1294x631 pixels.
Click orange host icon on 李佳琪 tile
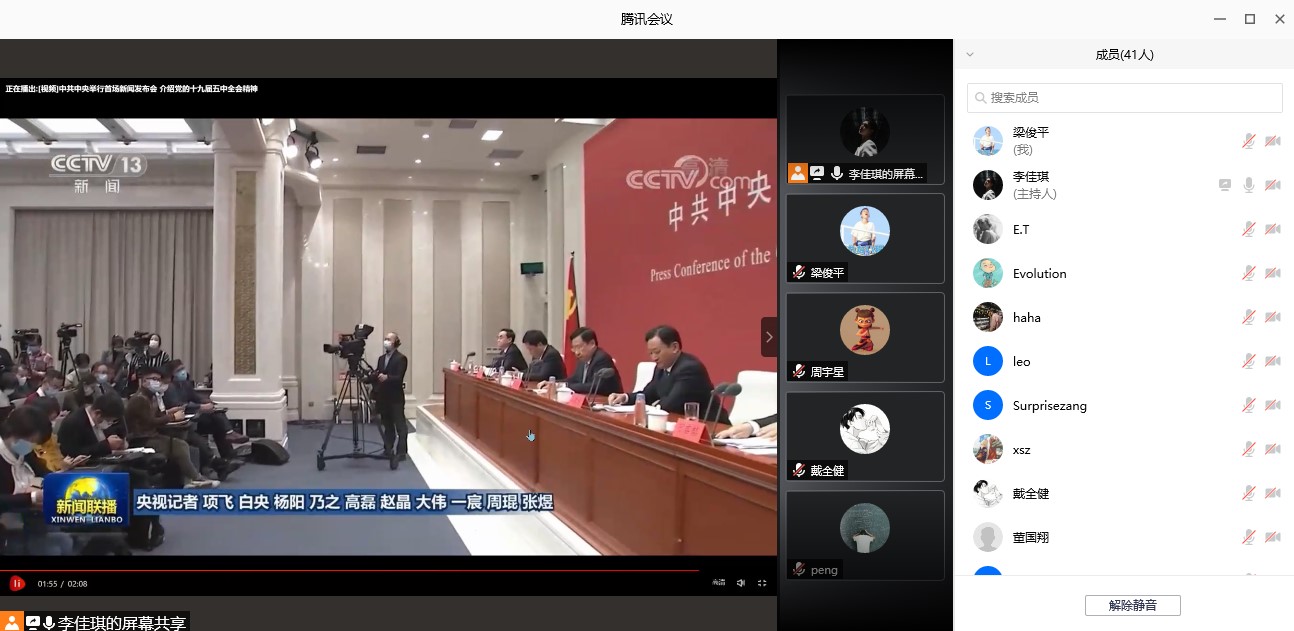click(x=797, y=173)
